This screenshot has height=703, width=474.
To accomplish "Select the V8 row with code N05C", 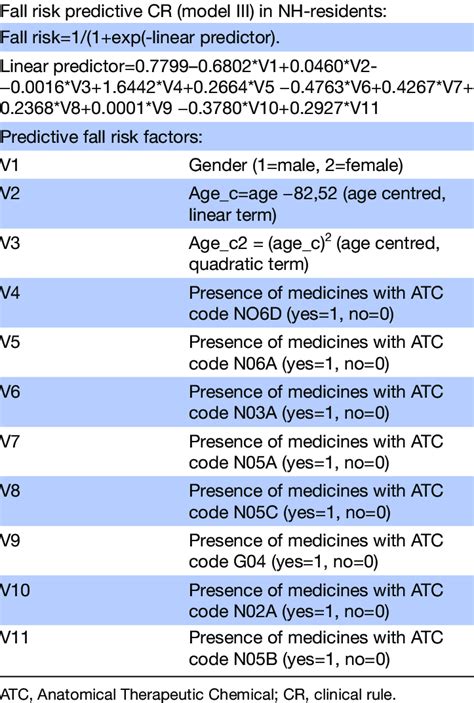I will pos(237,501).
